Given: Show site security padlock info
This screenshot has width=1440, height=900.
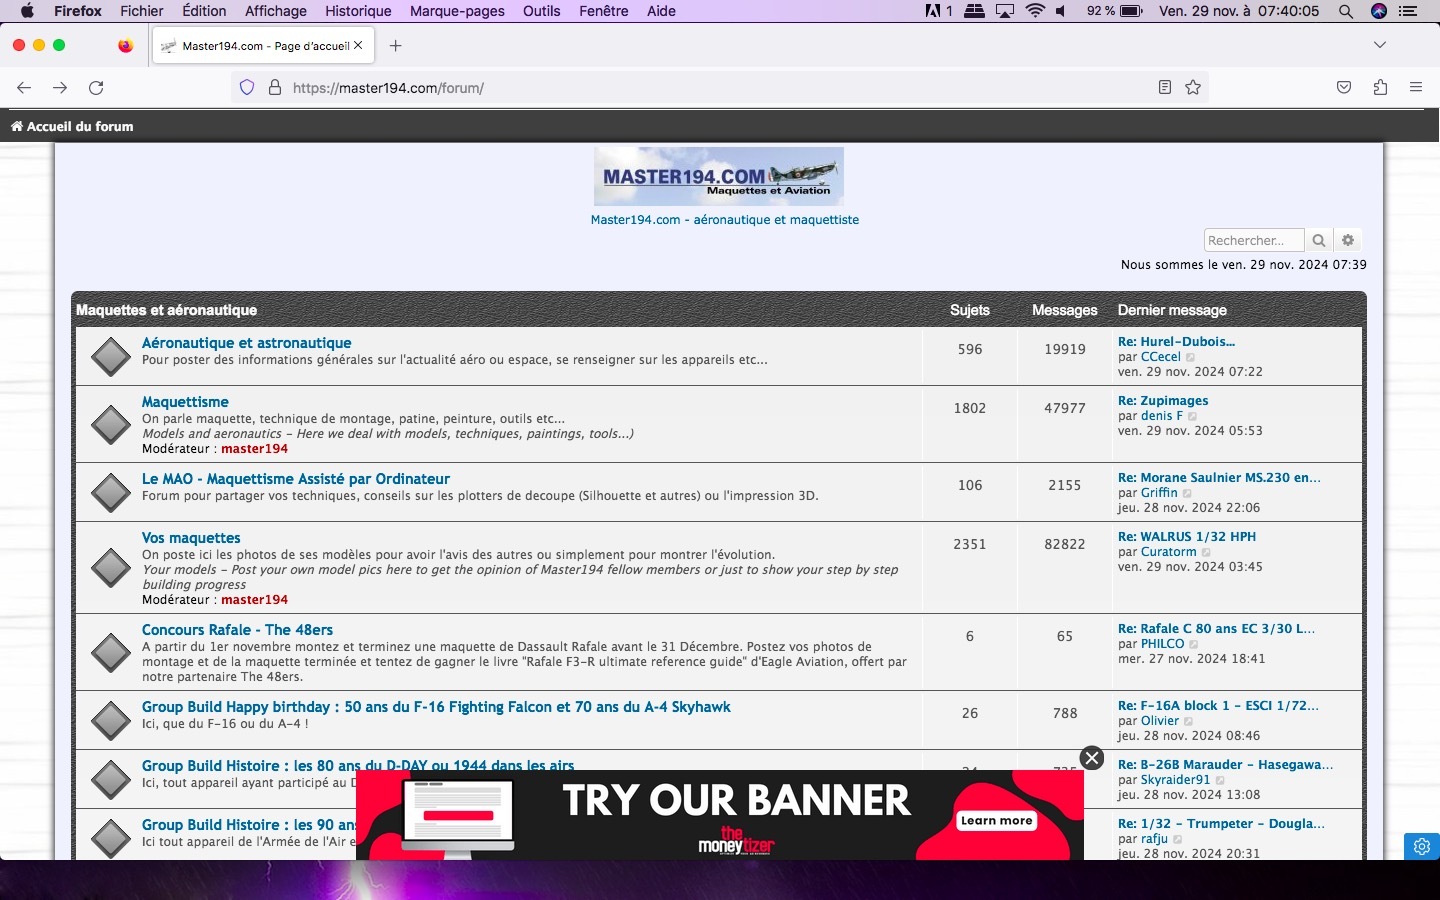Looking at the screenshot, I should coord(275,88).
